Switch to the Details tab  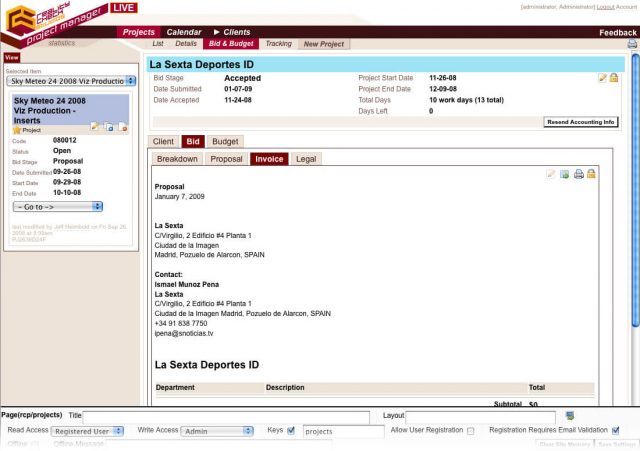click(x=186, y=44)
